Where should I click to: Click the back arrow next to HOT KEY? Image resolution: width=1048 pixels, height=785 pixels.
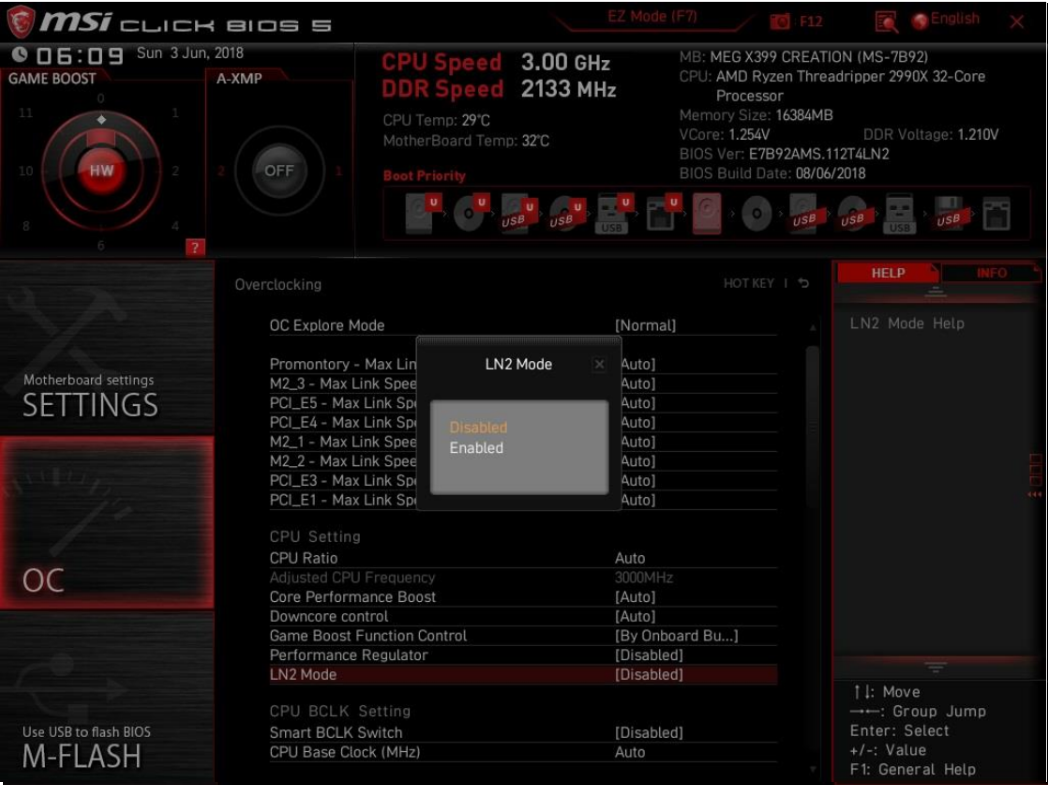tap(803, 283)
